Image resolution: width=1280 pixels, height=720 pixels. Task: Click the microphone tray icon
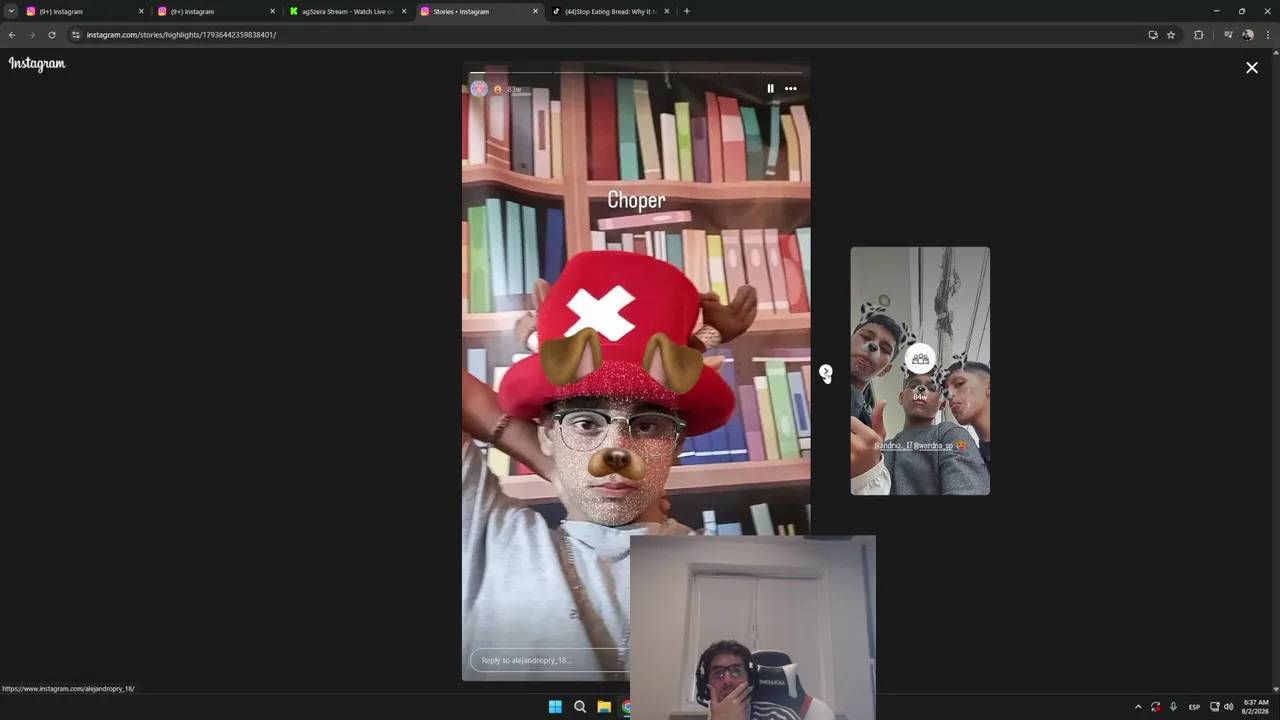coord(1173,707)
